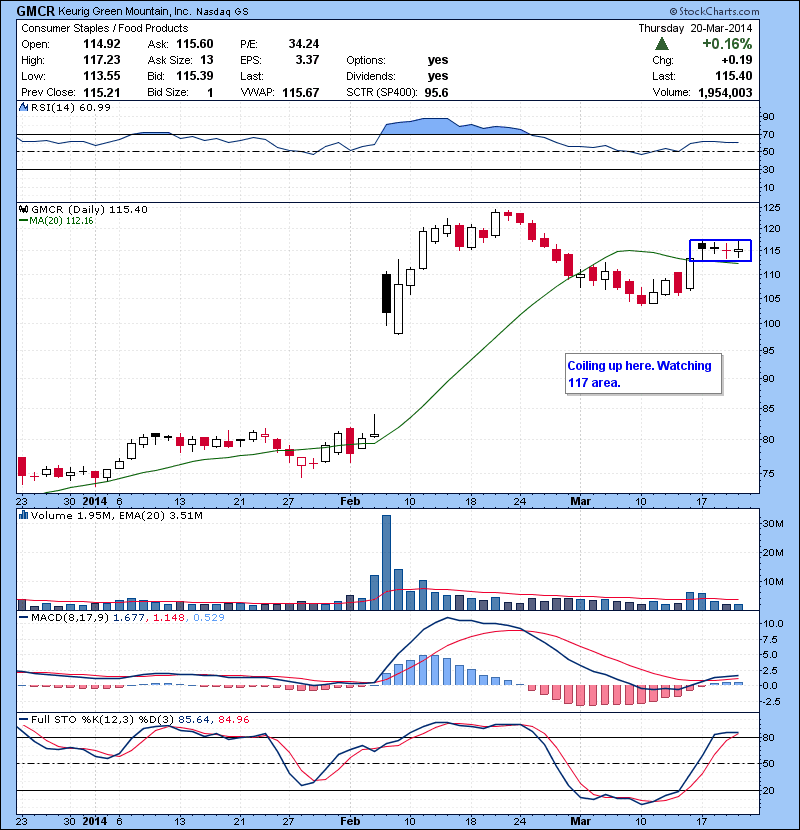Click the stochastic %D value 84.96
The width and height of the screenshot is (800, 830).
click(233, 719)
